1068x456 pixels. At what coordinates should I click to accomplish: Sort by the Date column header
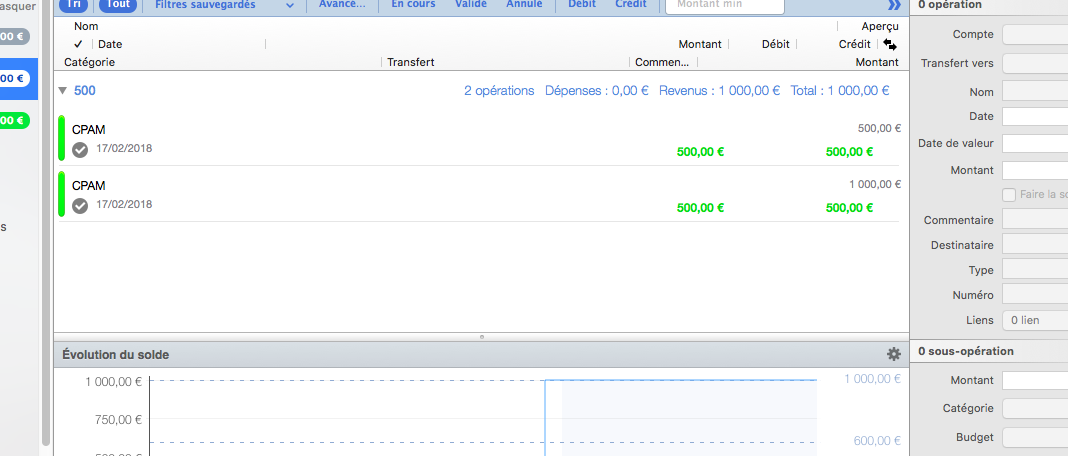(110, 44)
